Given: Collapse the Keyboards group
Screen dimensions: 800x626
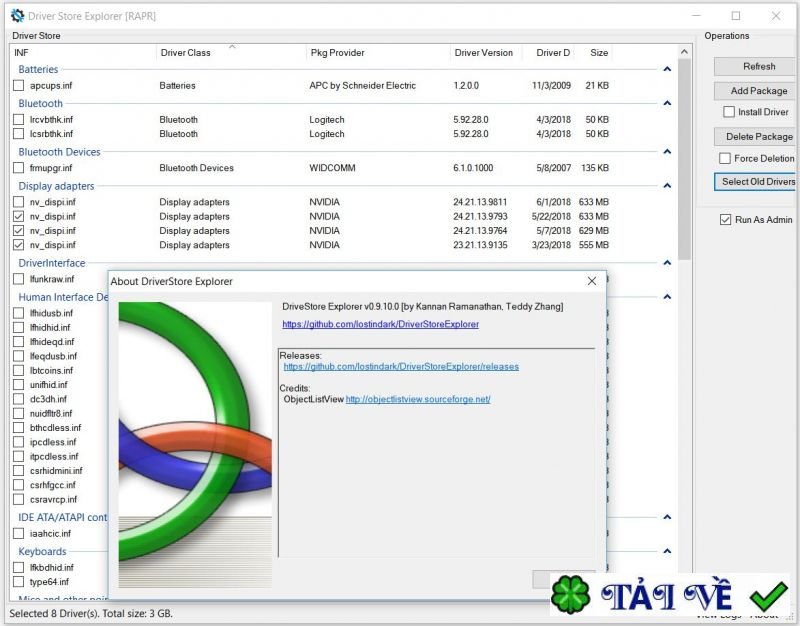Looking at the screenshot, I should pyautogui.click(x=667, y=551).
